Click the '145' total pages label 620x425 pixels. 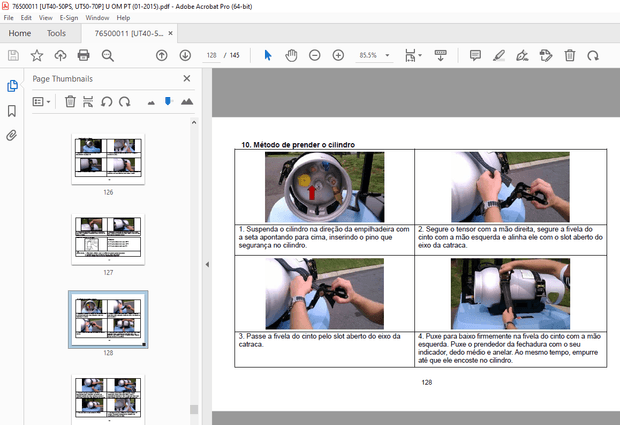[x=235, y=55]
